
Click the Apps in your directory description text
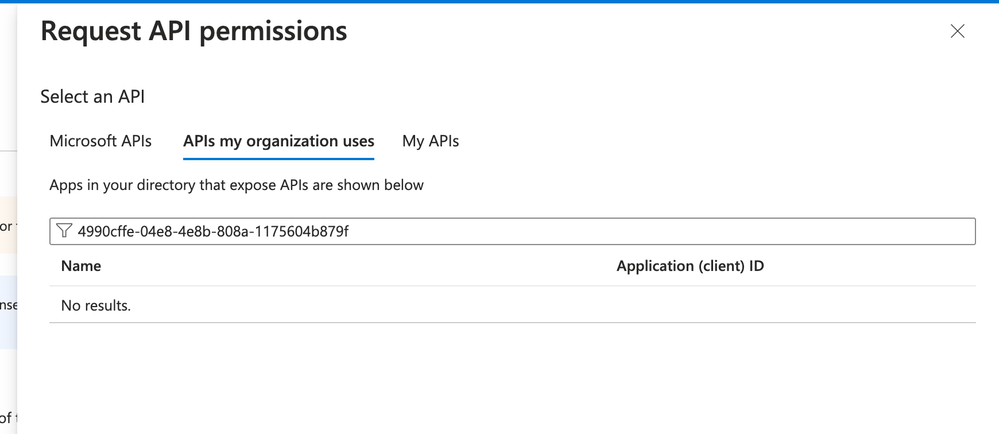click(236, 185)
